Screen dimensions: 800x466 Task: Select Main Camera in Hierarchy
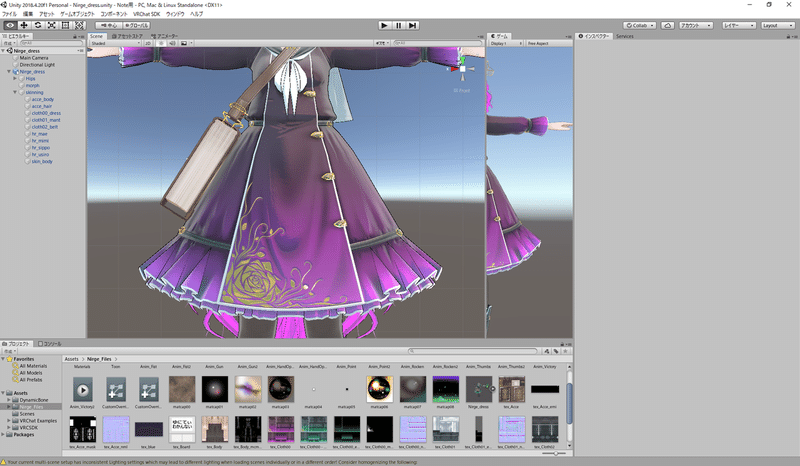click(34, 58)
